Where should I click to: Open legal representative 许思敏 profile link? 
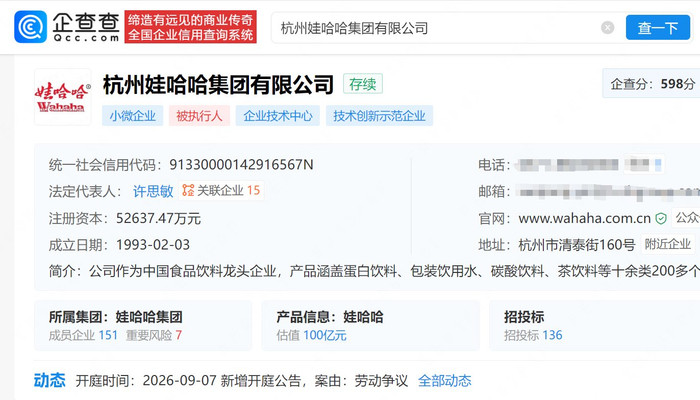click(x=153, y=191)
